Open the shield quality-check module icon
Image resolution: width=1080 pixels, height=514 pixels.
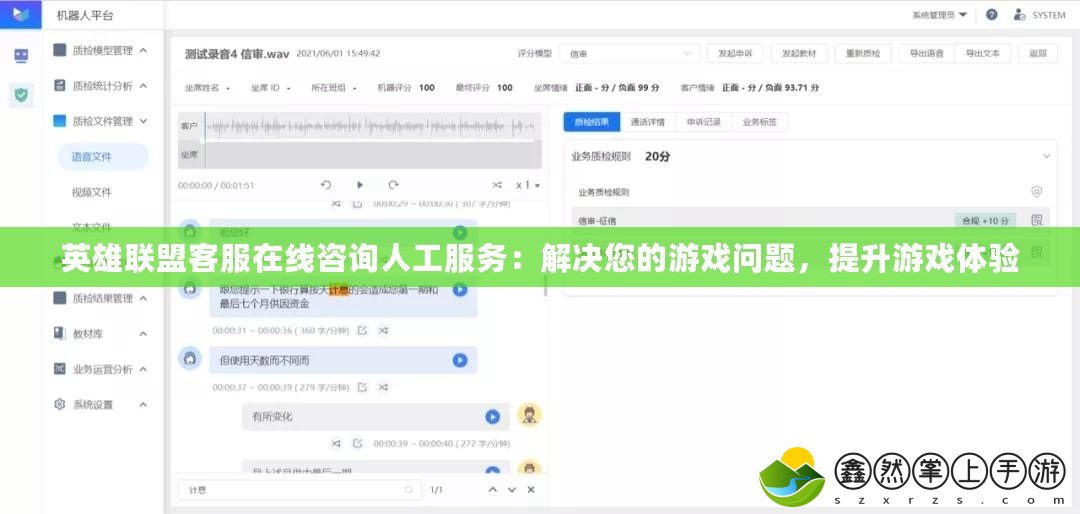pos(21,95)
